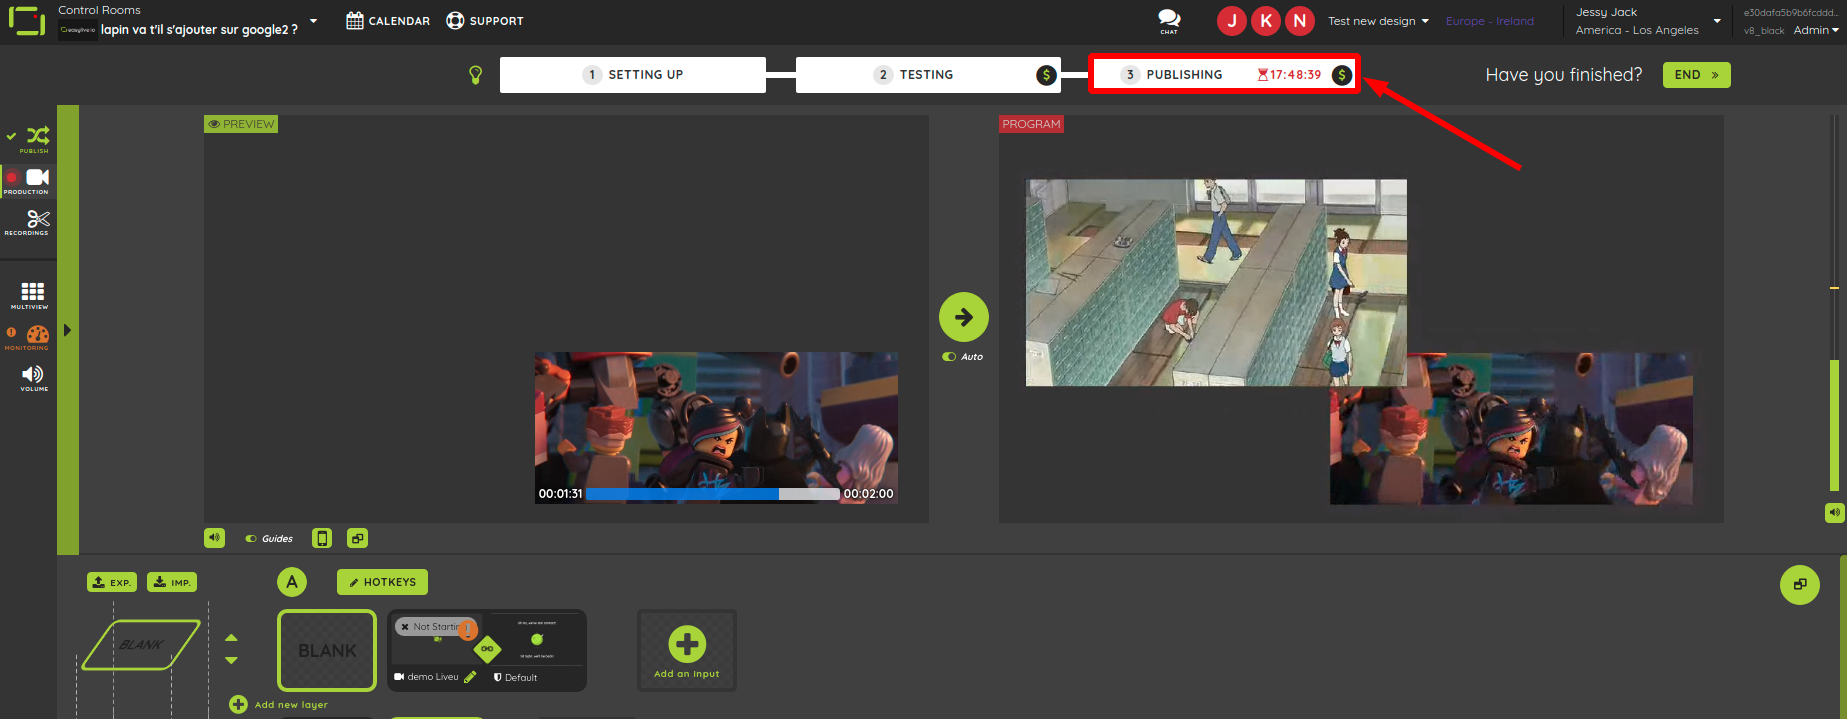Screen dimensions: 1847x719
Task: Go to step 2 Testing
Action: (x=928, y=75)
